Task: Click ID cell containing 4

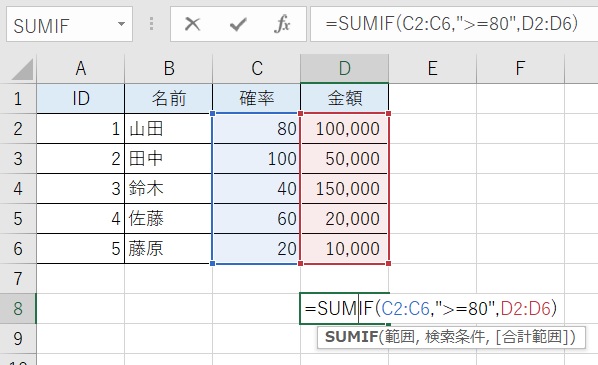Action: (x=80, y=219)
